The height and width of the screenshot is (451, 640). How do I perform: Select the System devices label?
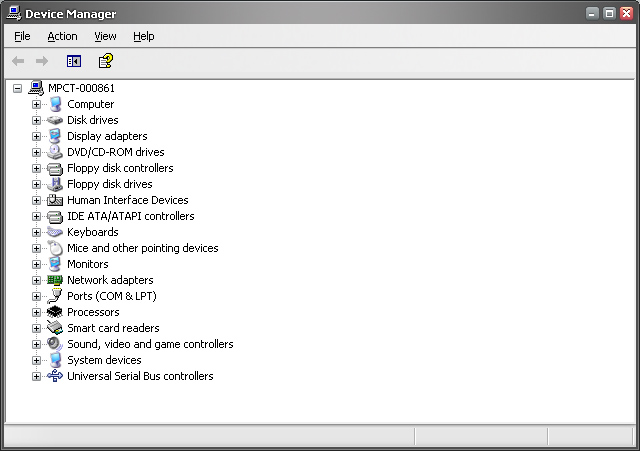(104, 360)
